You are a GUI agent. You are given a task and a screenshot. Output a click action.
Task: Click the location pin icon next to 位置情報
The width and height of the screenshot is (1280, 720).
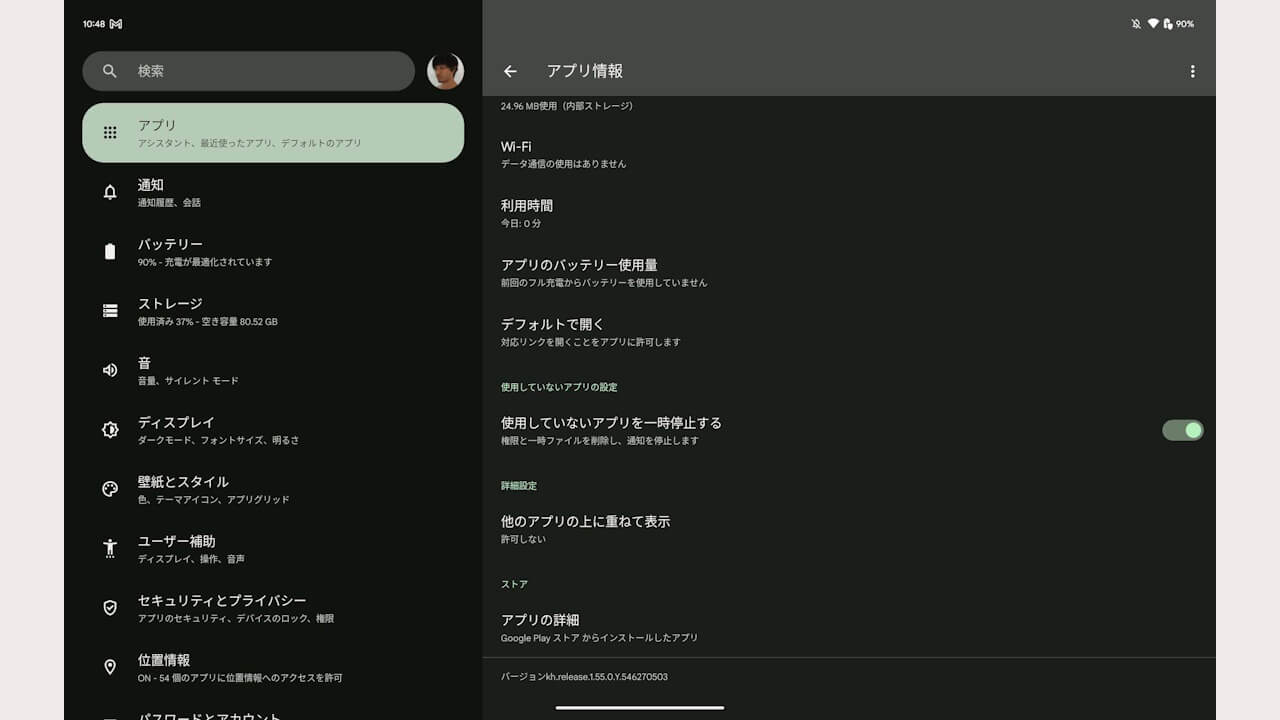coord(110,667)
